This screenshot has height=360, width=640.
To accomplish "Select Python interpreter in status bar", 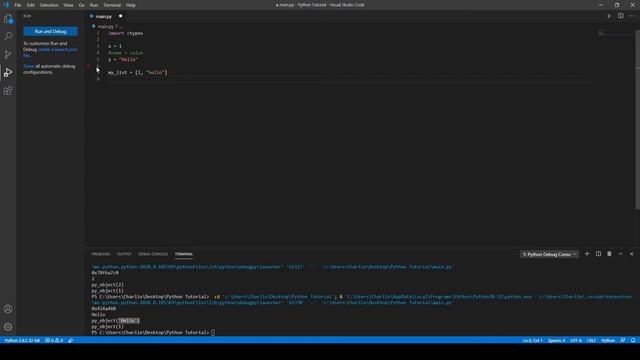I will [22, 340].
